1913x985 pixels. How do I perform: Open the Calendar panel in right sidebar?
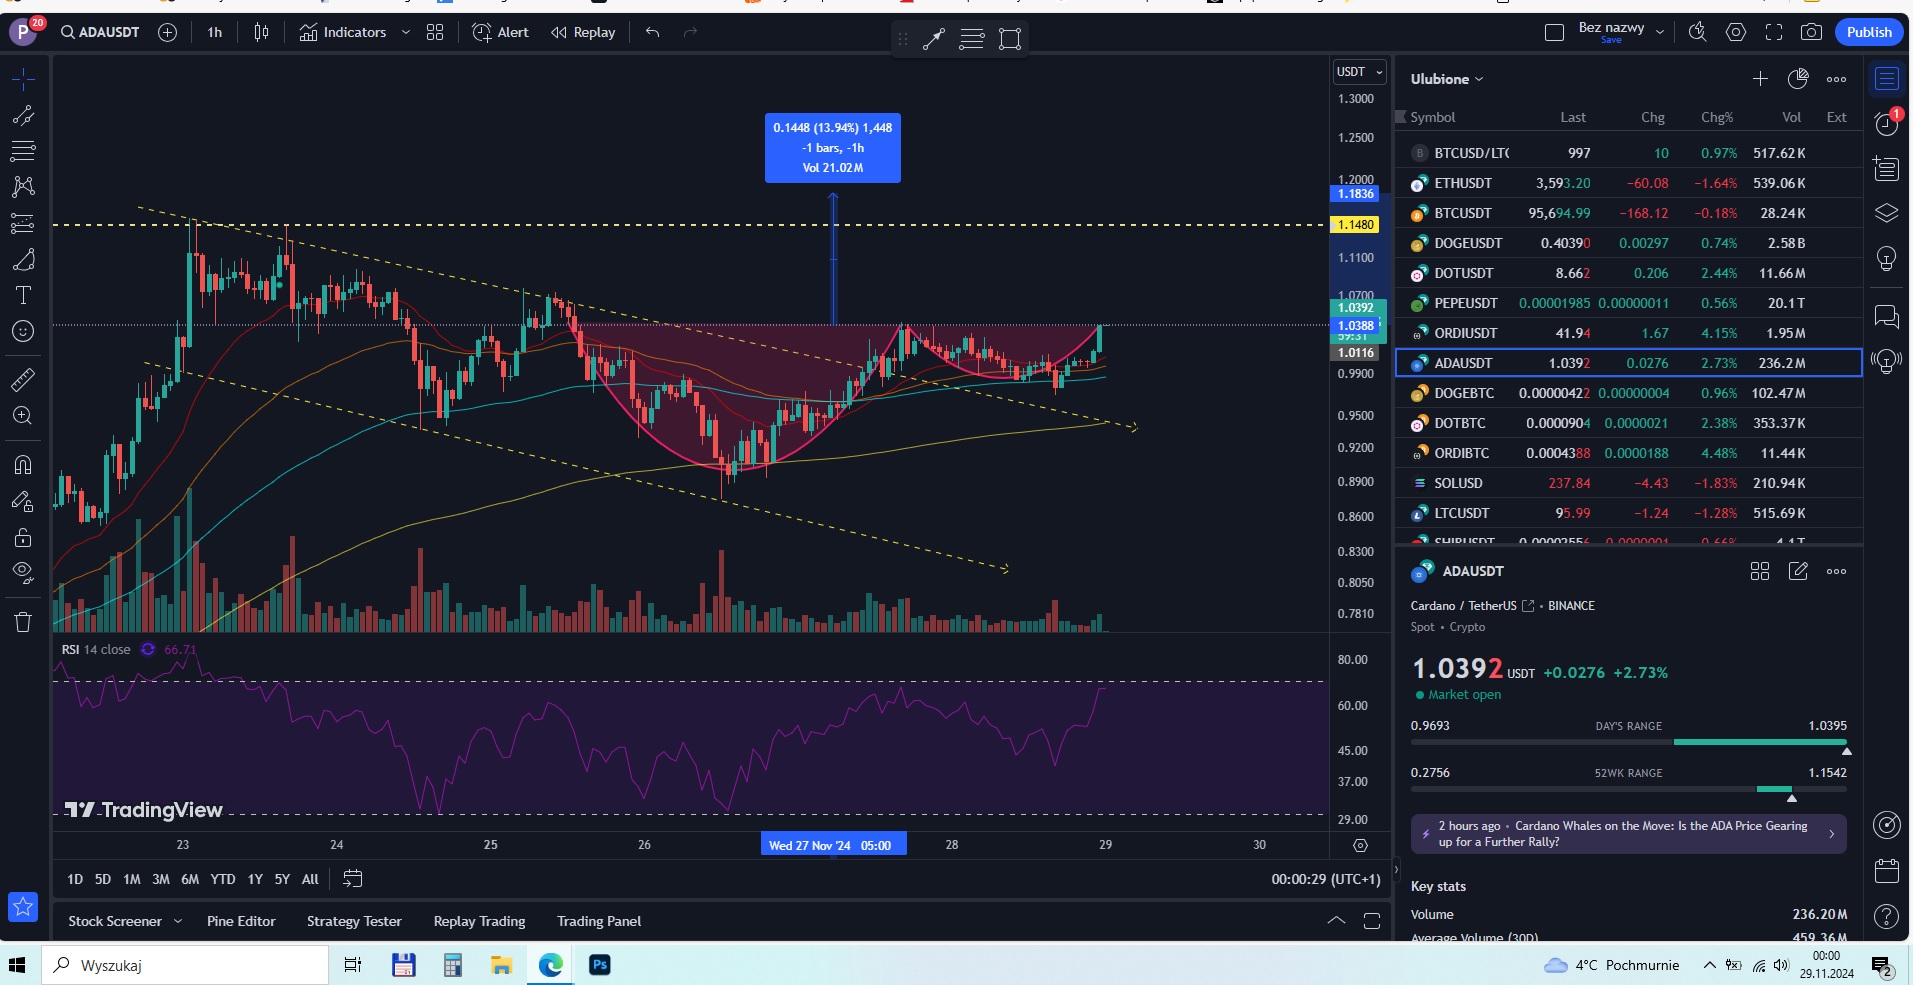[x=1887, y=871]
